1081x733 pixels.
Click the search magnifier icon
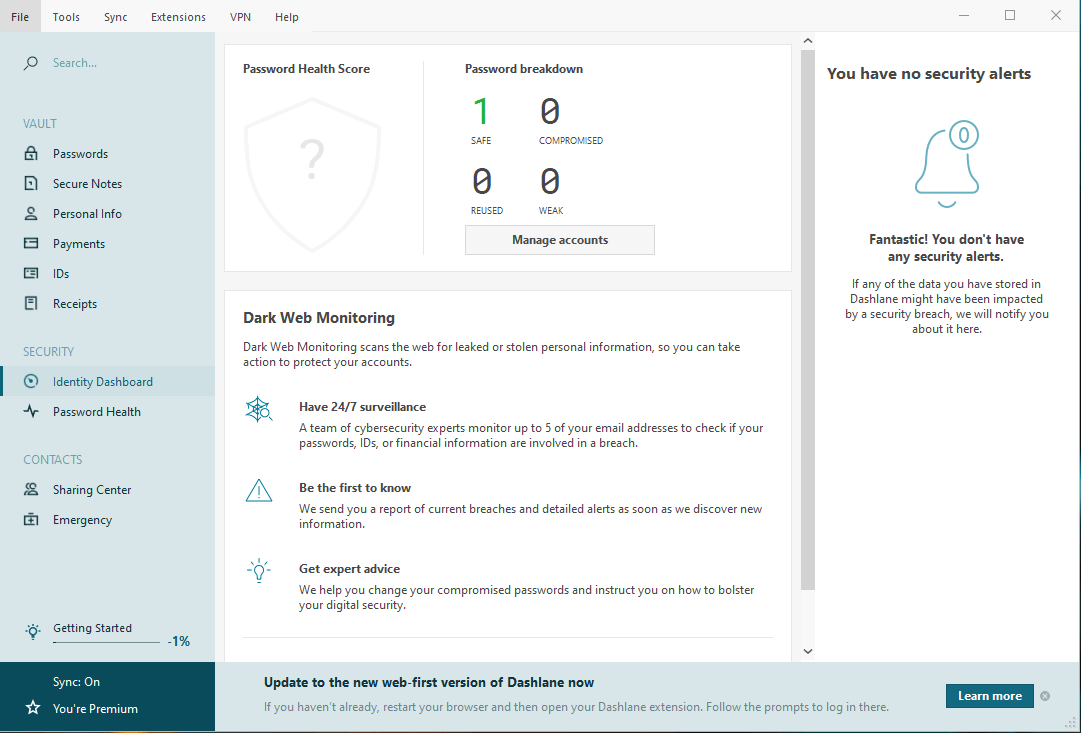click(x=30, y=63)
